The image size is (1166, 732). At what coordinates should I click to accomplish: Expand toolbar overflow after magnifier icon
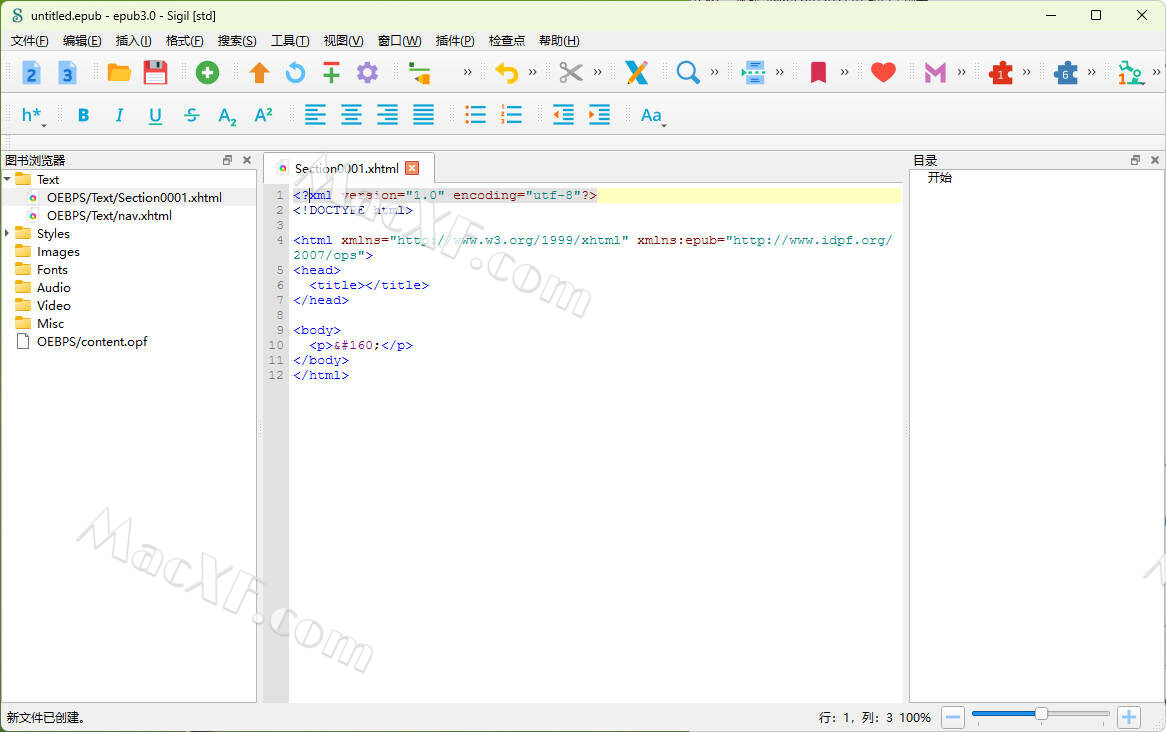coord(715,72)
